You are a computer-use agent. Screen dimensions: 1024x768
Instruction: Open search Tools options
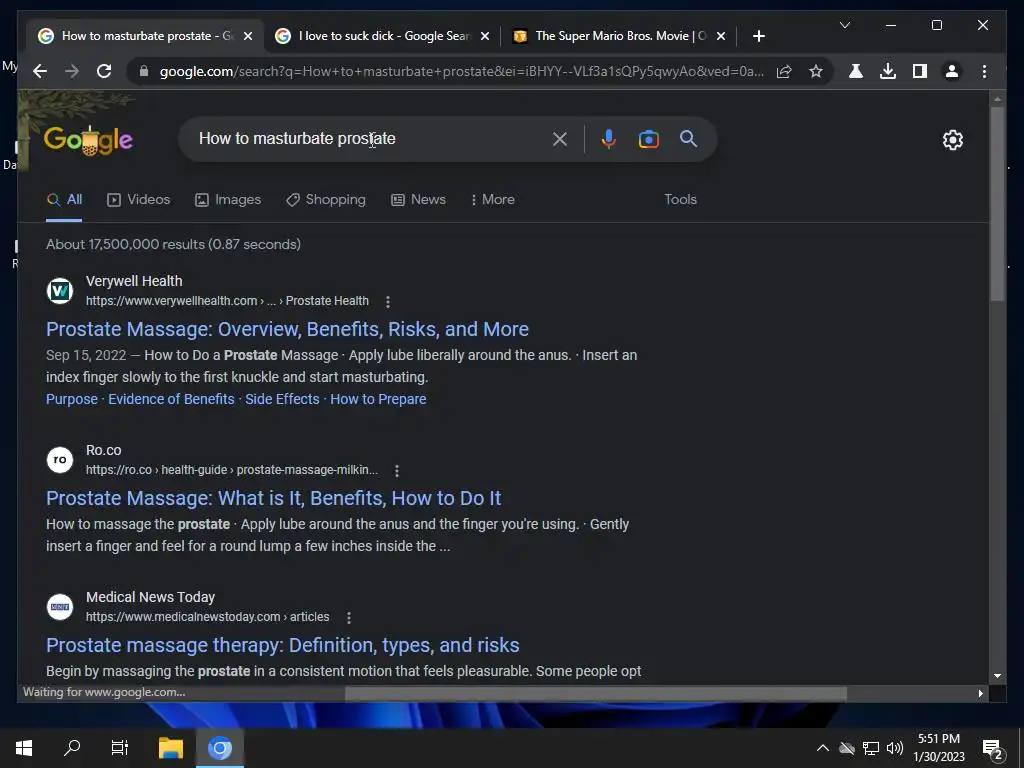(x=680, y=200)
